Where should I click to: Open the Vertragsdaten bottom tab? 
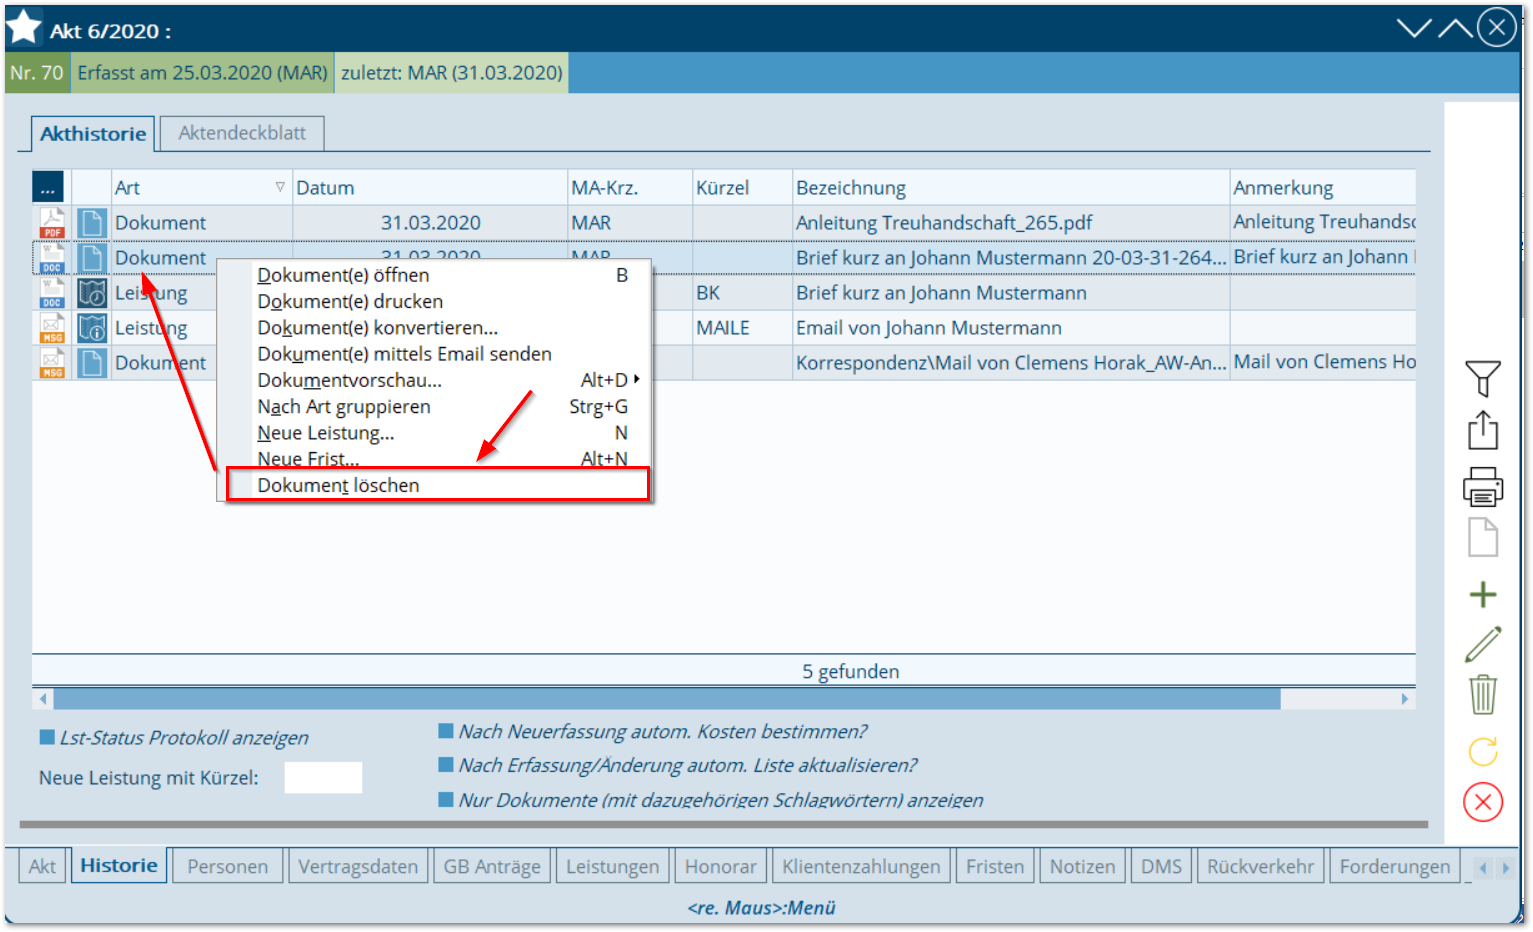(358, 866)
